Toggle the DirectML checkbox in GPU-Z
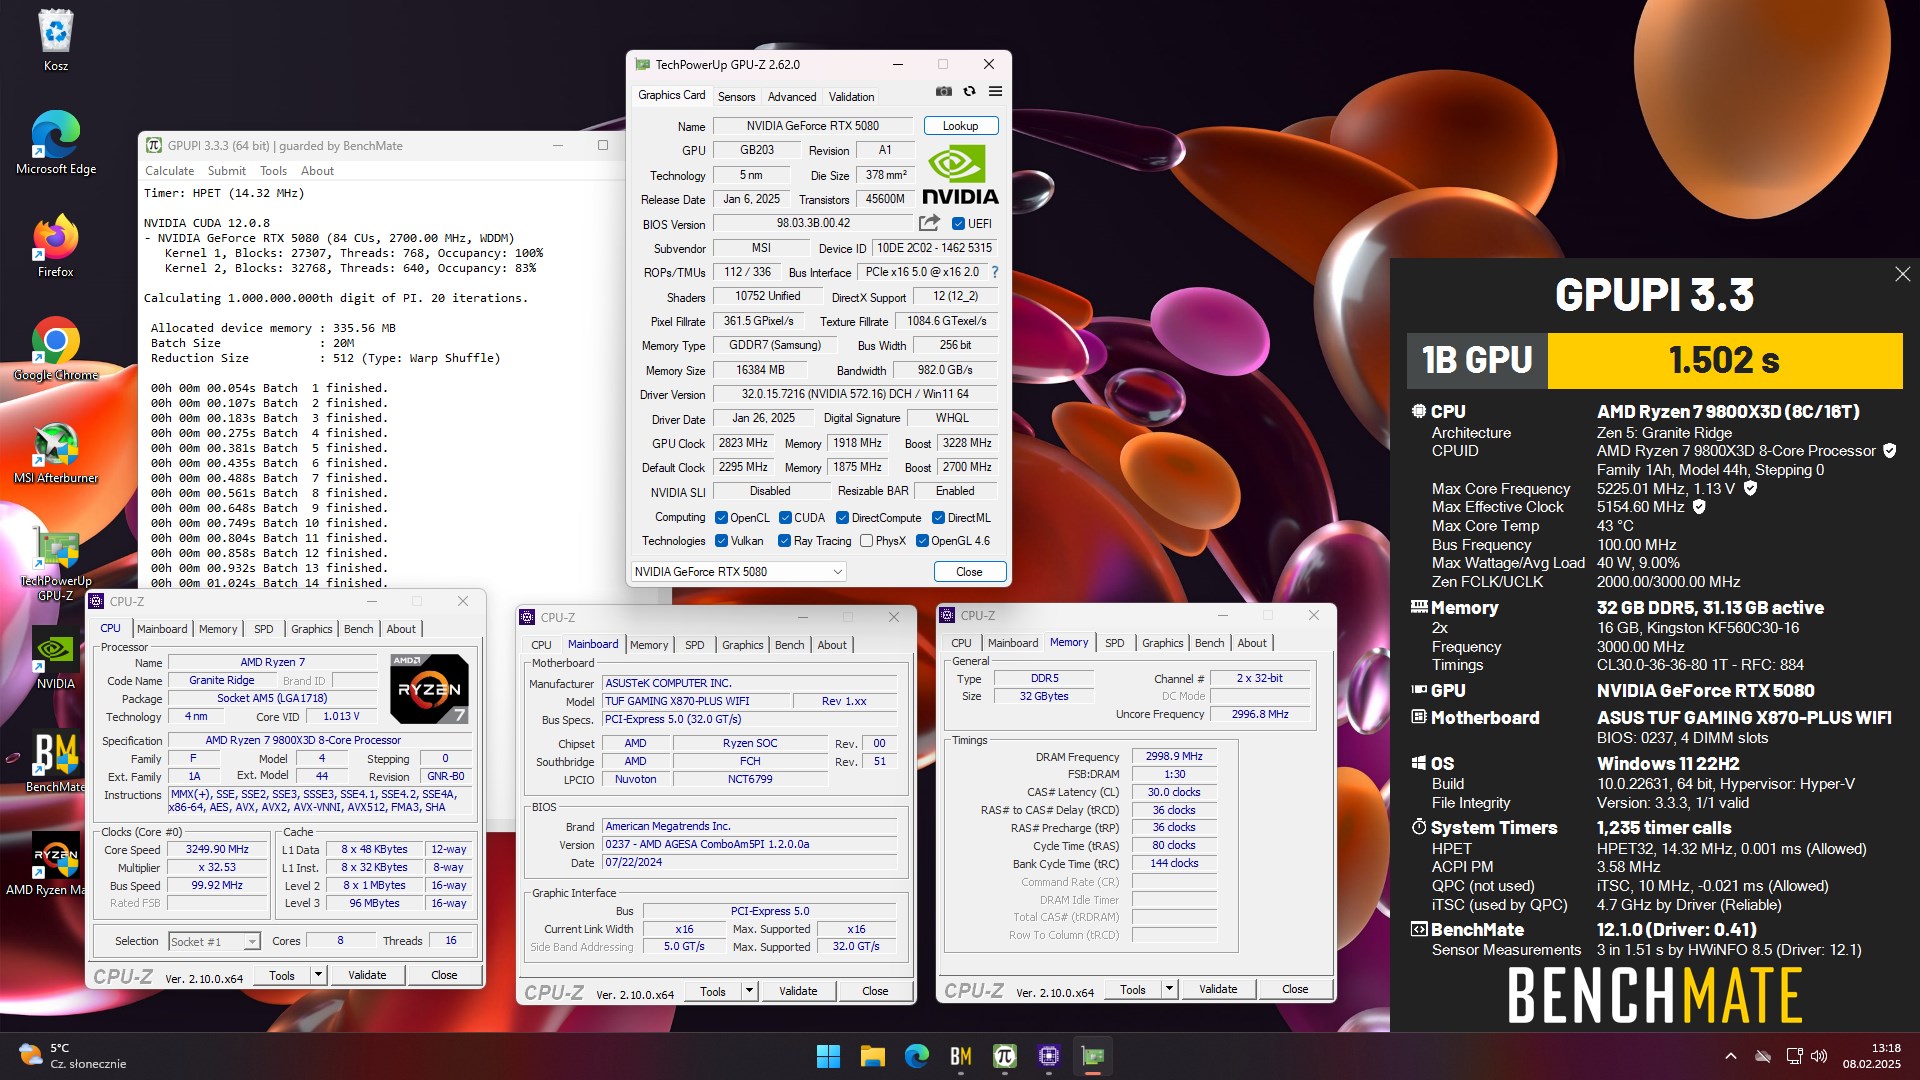Image resolution: width=1920 pixels, height=1080 pixels. [938, 518]
